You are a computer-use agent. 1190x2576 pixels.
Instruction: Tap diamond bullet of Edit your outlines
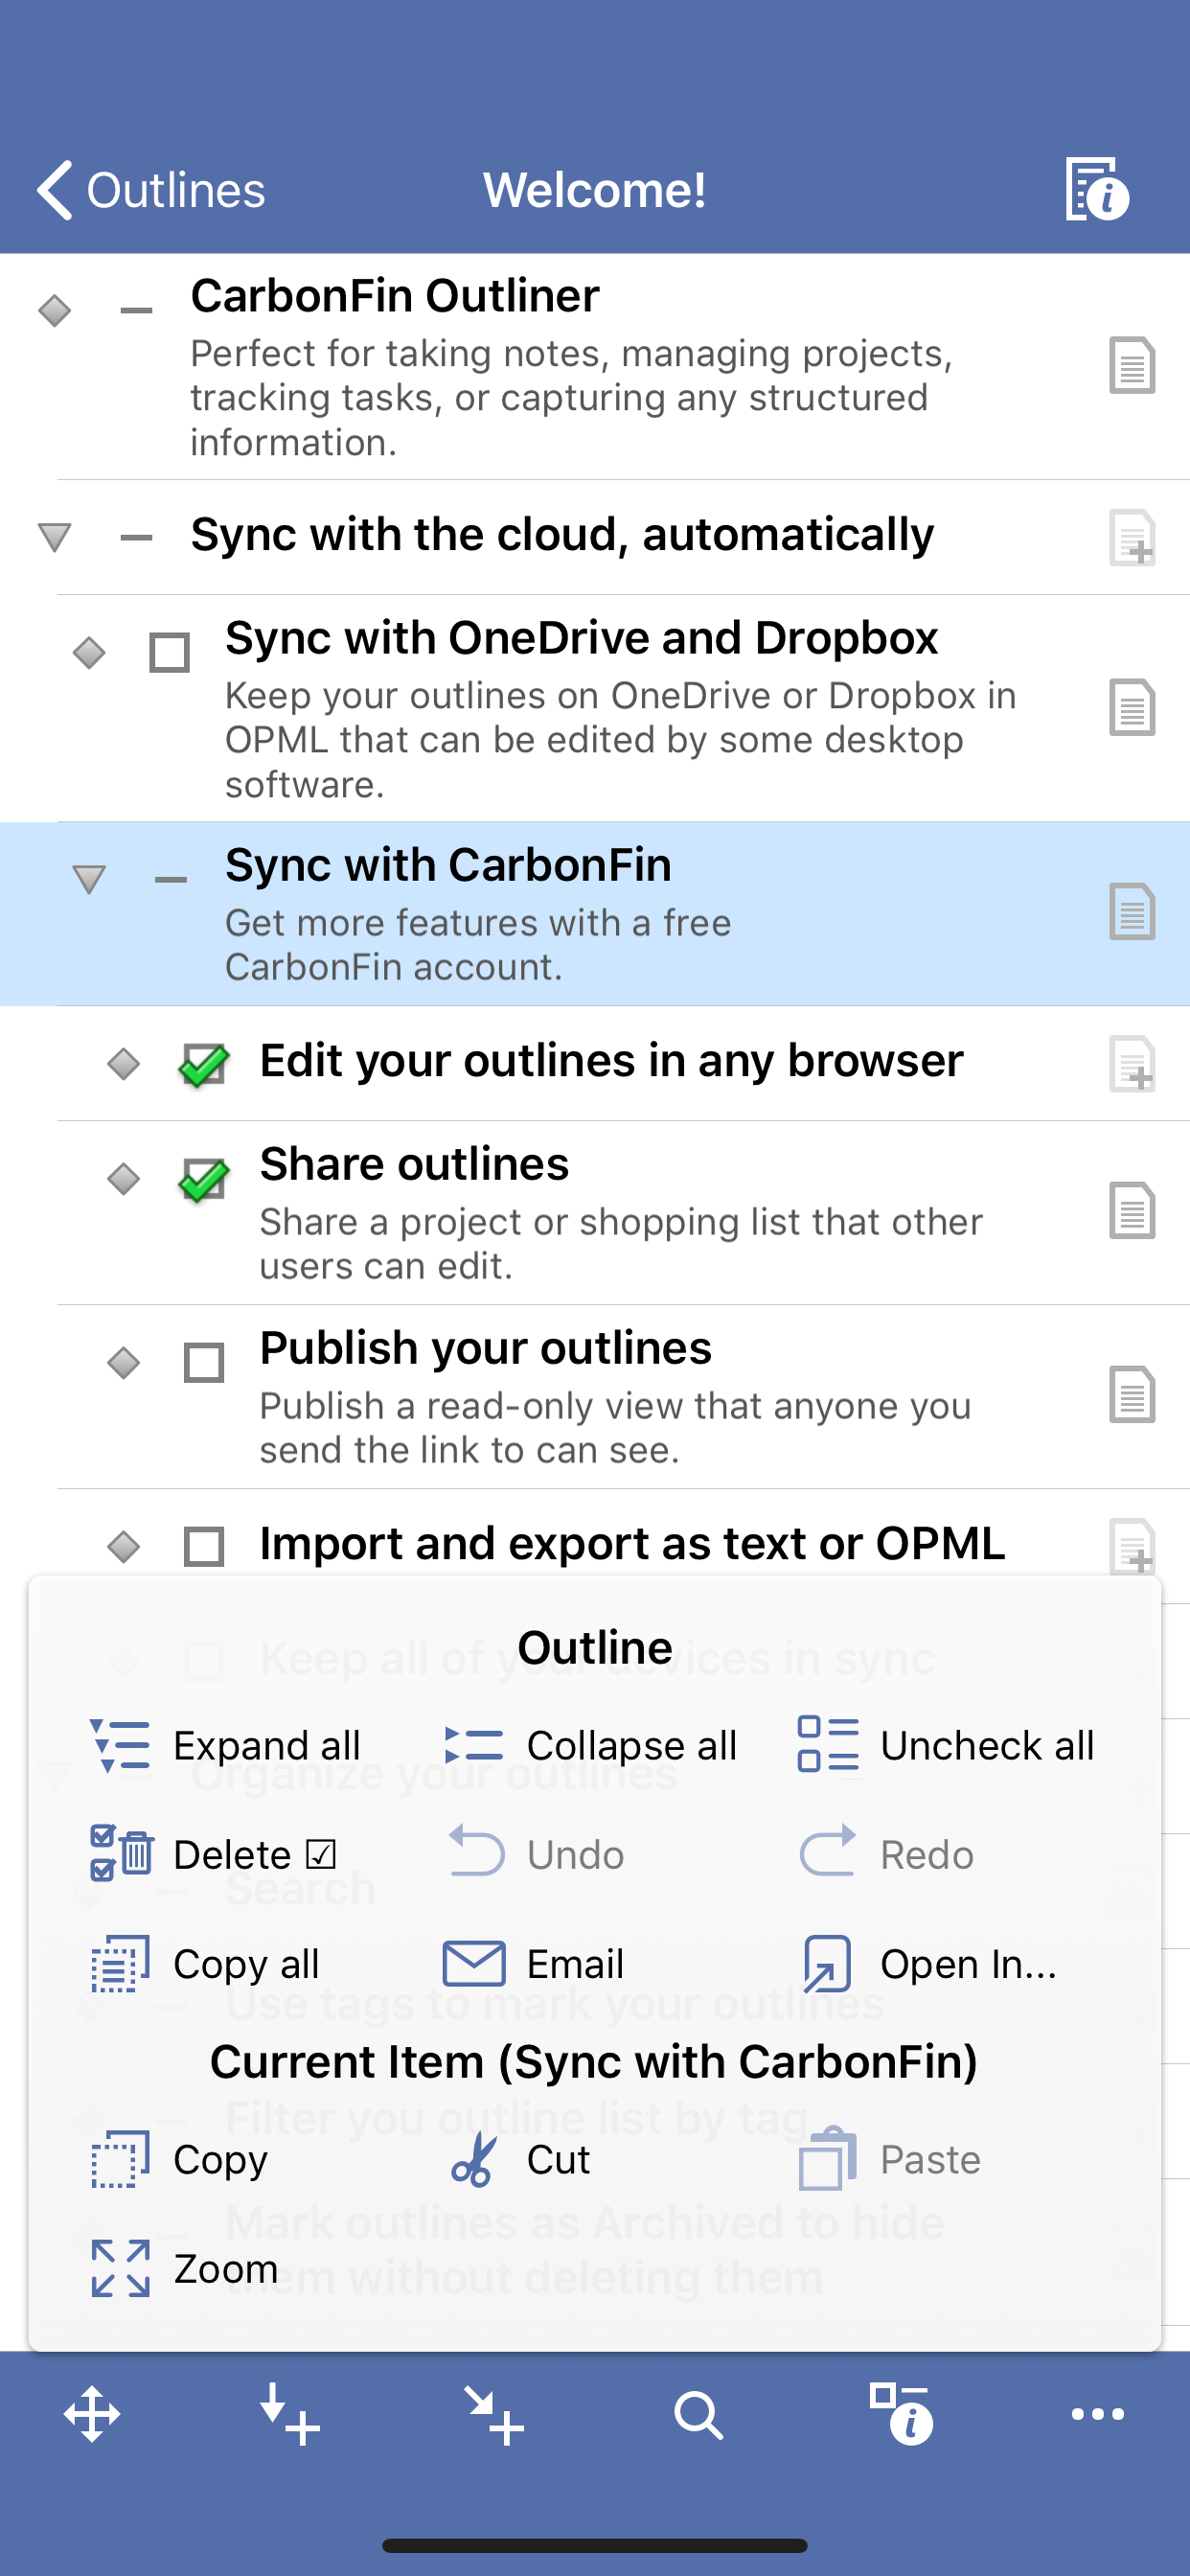(124, 1063)
